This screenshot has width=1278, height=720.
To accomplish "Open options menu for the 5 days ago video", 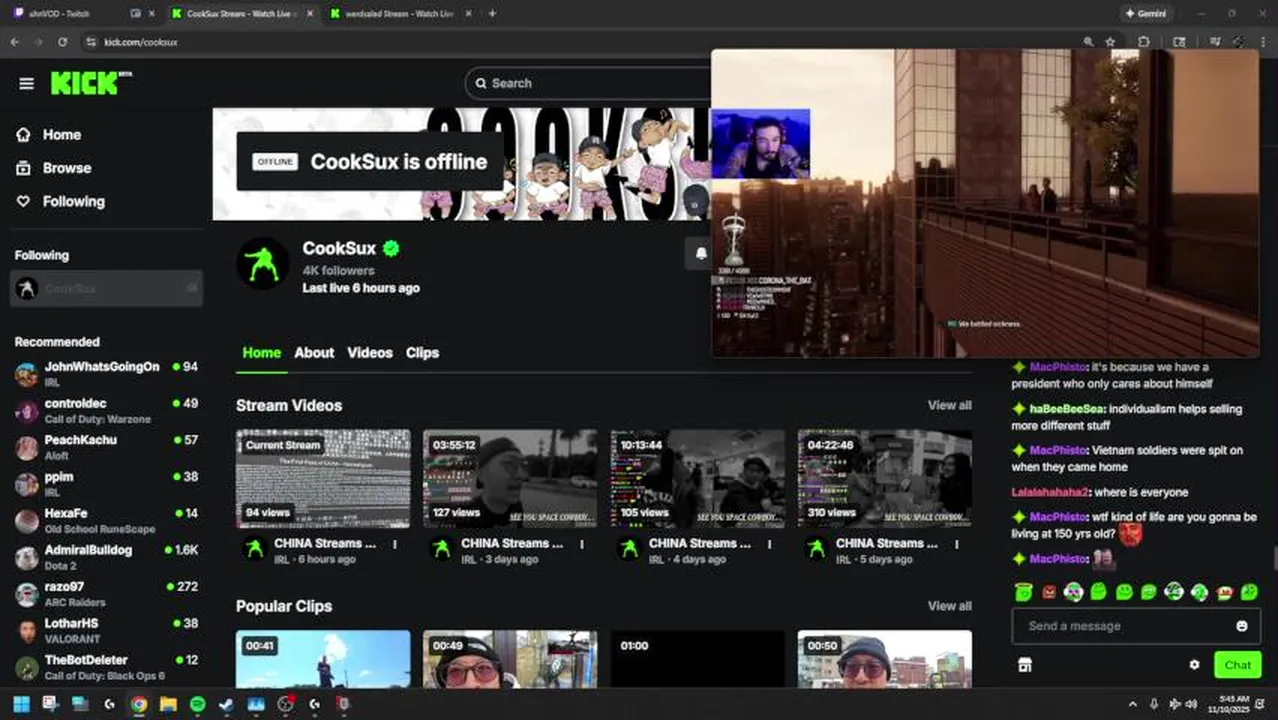I will coord(957,544).
